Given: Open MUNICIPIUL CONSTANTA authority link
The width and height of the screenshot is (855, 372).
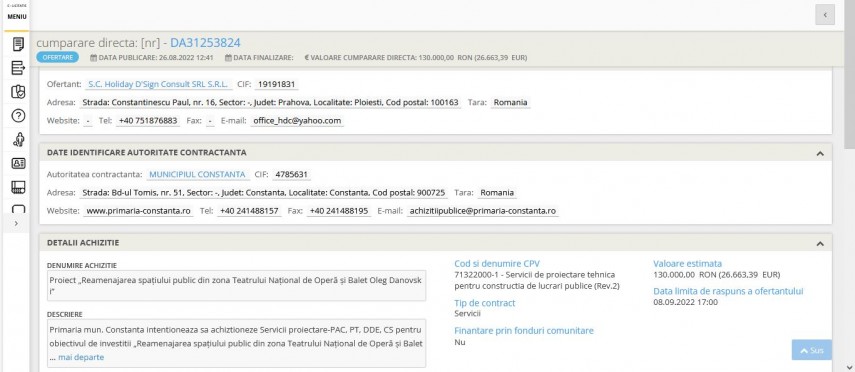Looking at the screenshot, I should click(x=197, y=175).
